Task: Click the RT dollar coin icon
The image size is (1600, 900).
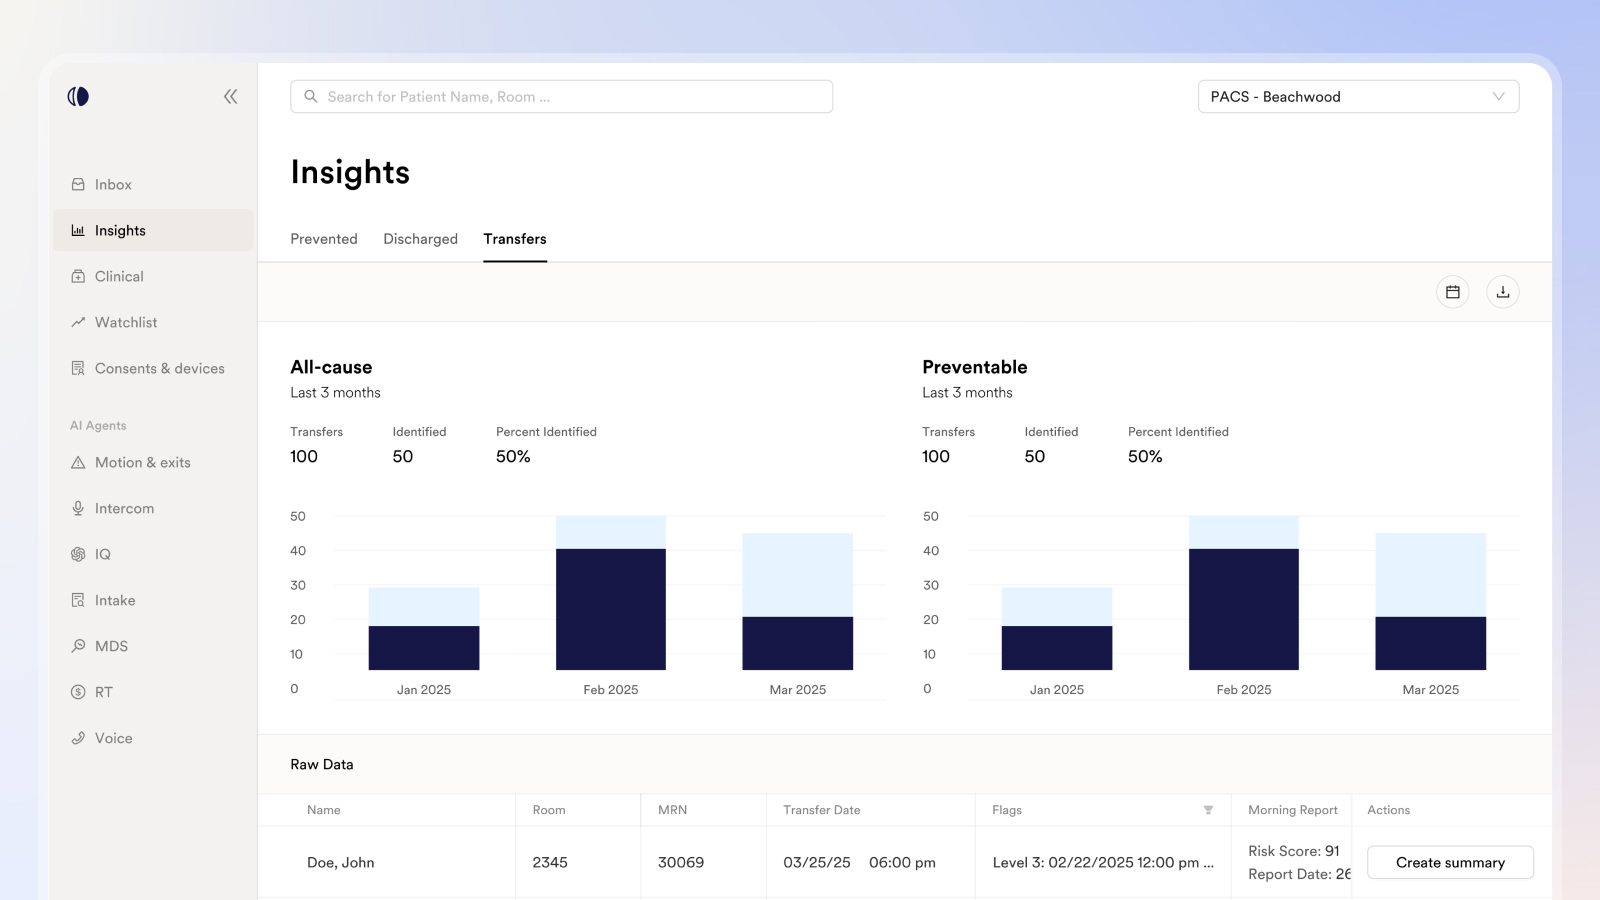Action: coord(78,692)
